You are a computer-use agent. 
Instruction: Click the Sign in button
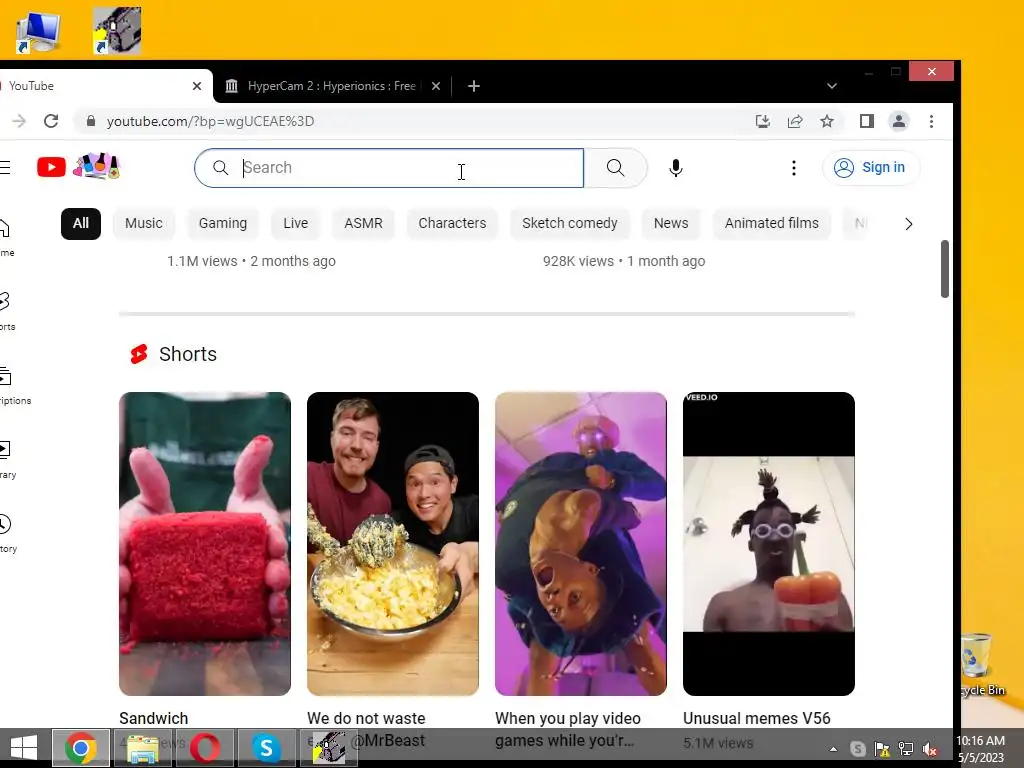[871, 168]
